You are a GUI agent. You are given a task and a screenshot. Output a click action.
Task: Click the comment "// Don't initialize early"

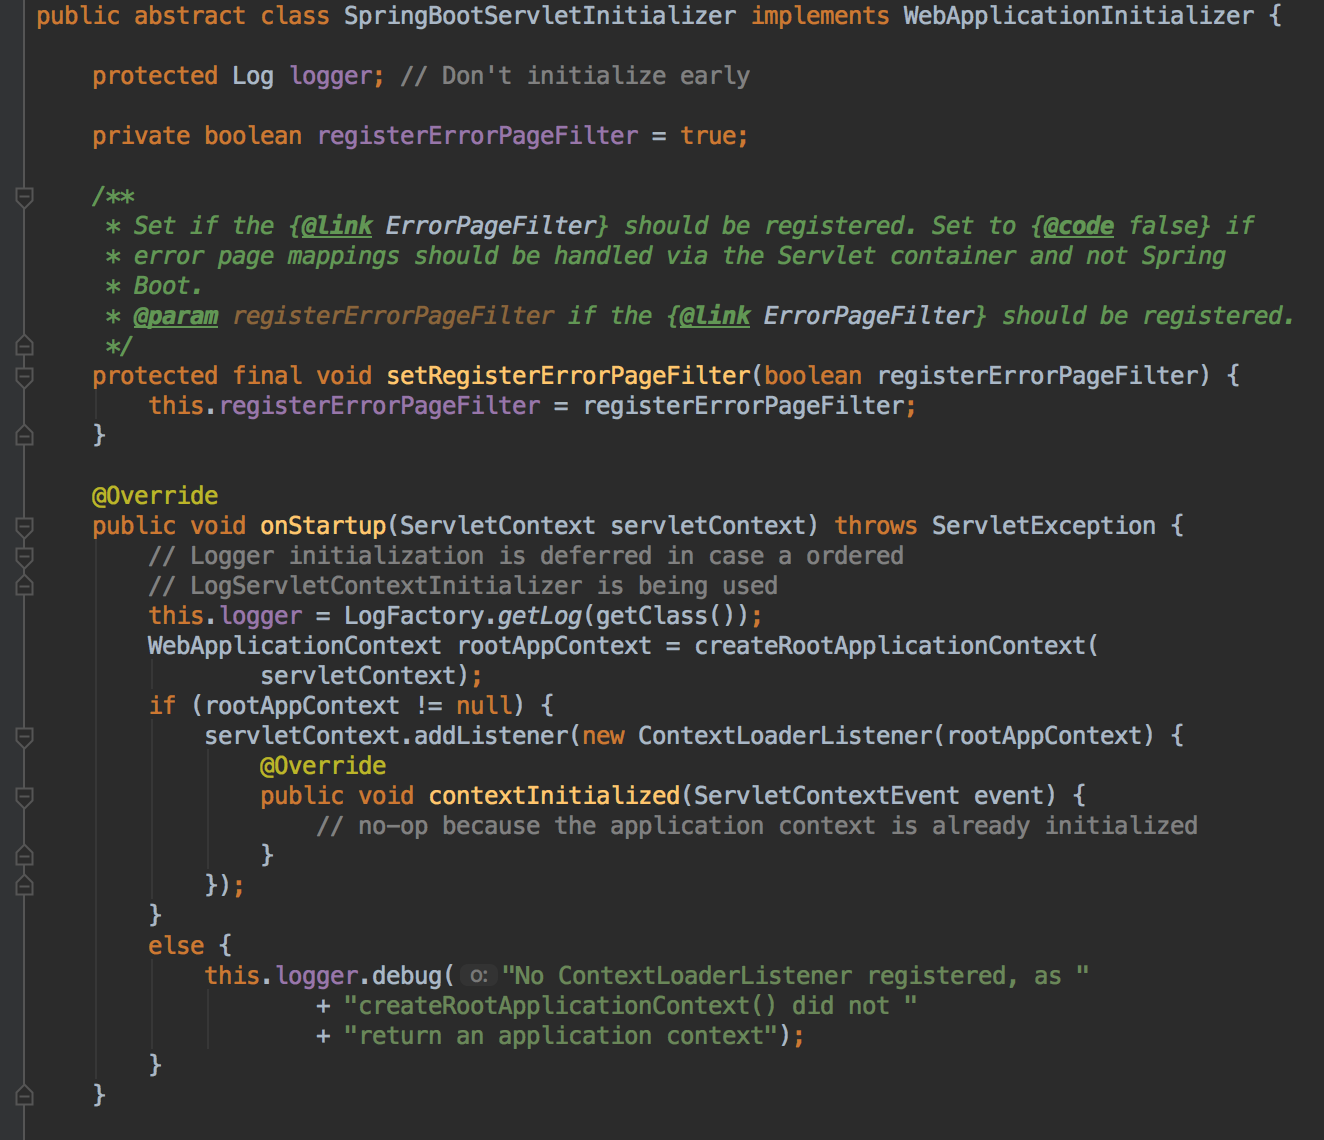click(x=575, y=76)
